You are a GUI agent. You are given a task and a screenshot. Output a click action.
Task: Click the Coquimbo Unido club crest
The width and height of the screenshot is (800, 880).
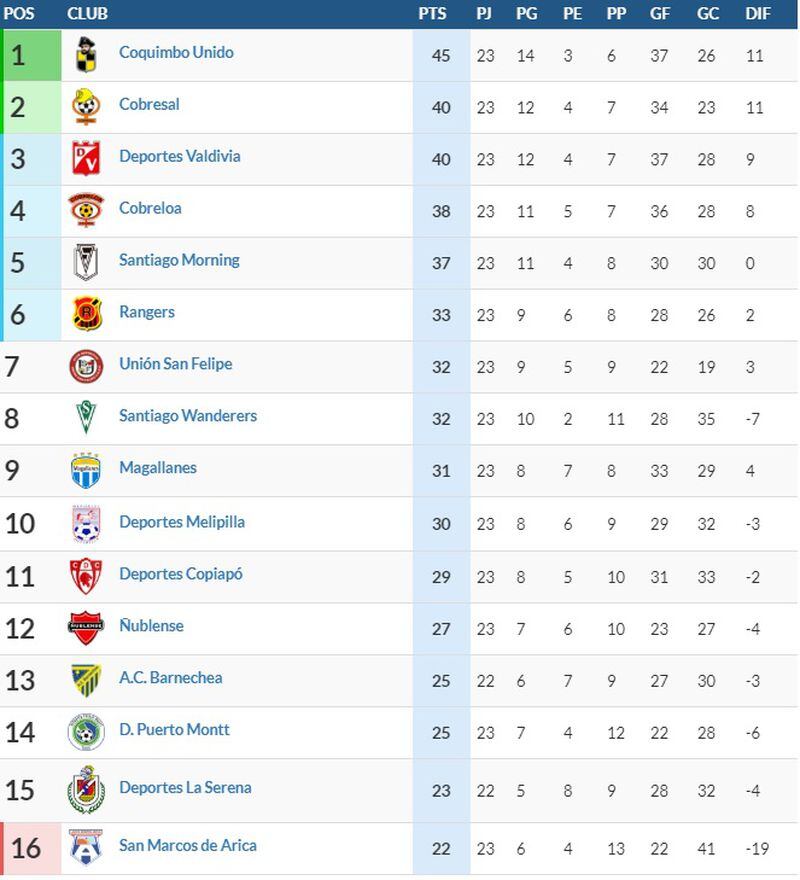(x=86, y=54)
